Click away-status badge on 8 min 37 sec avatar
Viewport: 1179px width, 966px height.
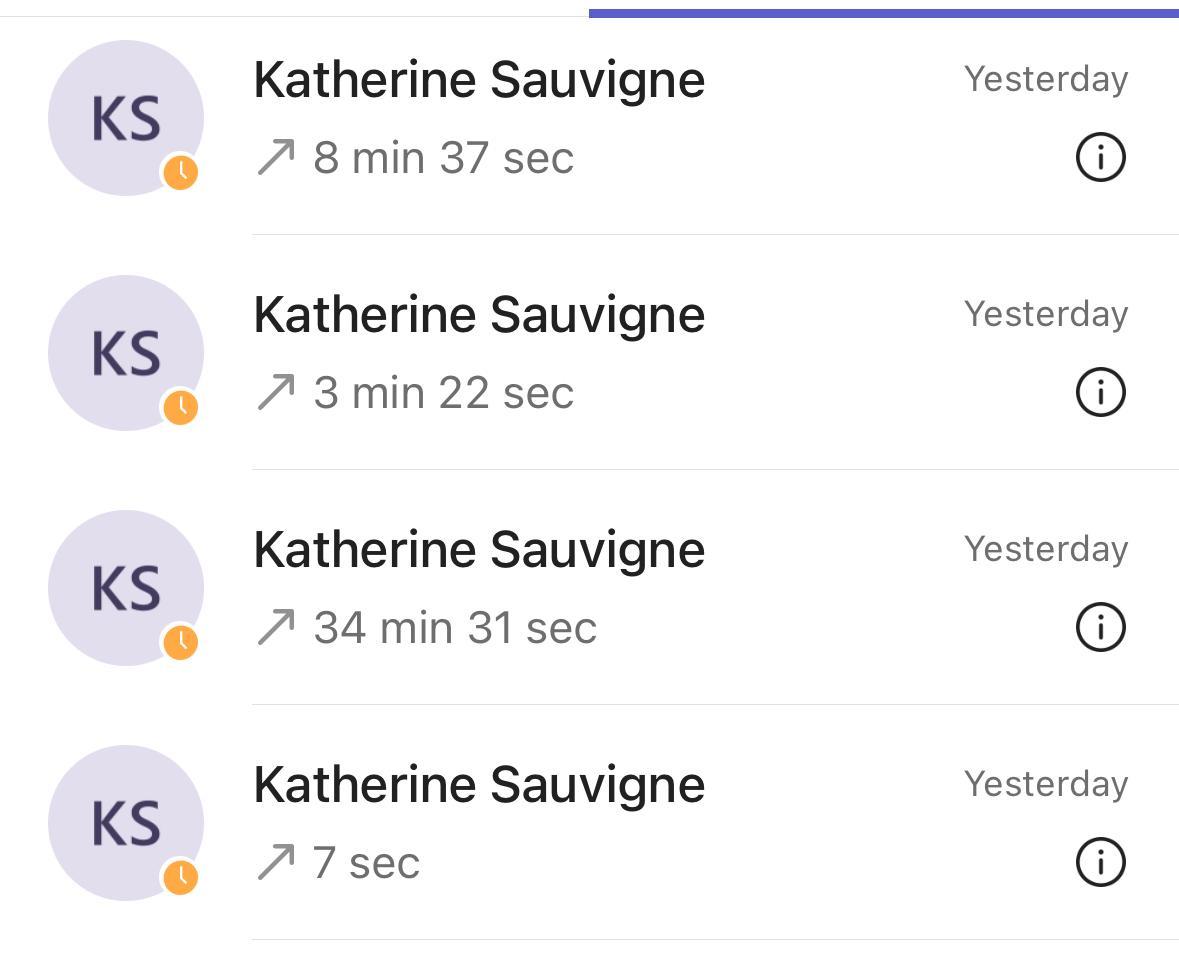181,173
